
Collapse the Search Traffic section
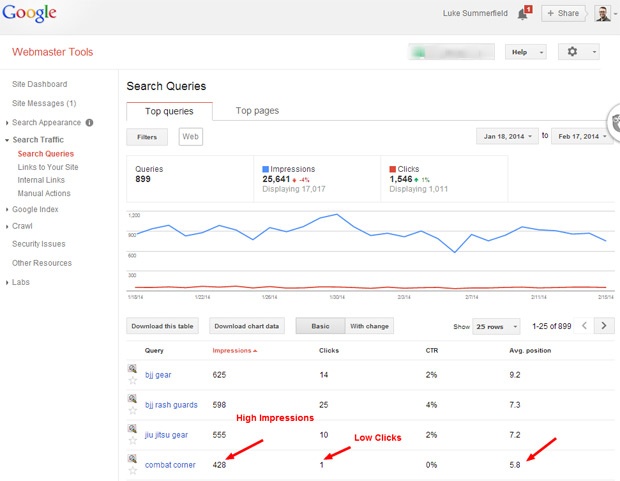(x=7, y=140)
